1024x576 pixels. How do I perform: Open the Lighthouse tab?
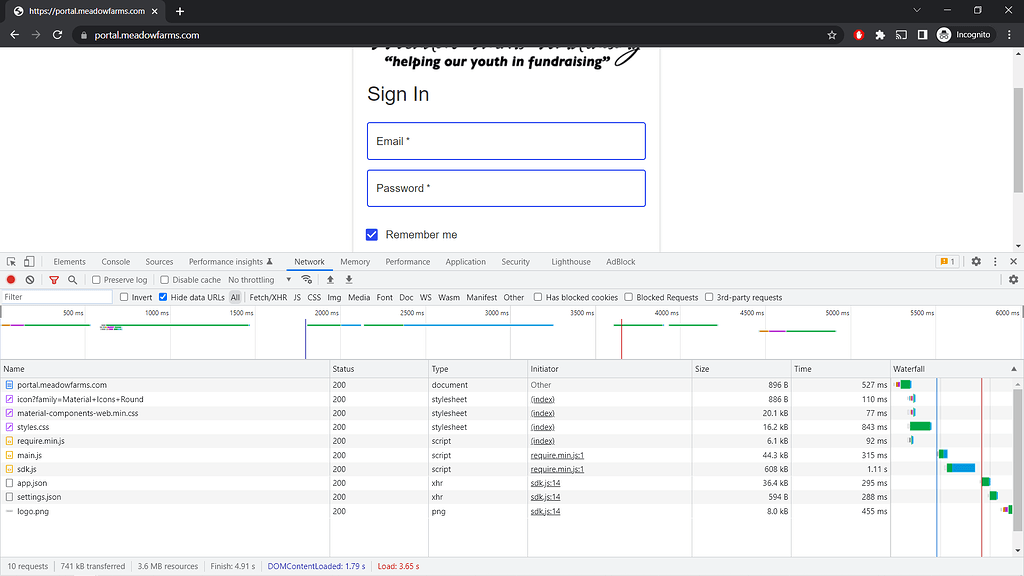coord(571,261)
